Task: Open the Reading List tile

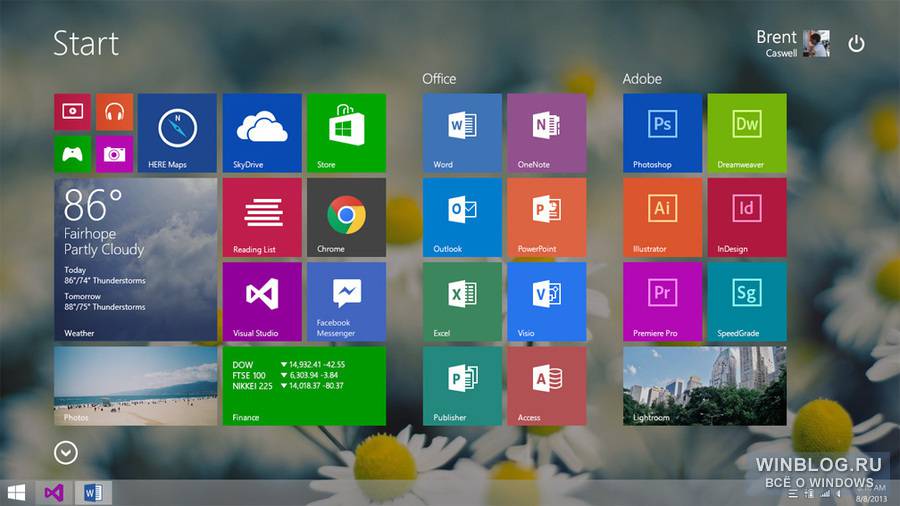Action: pos(262,217)
